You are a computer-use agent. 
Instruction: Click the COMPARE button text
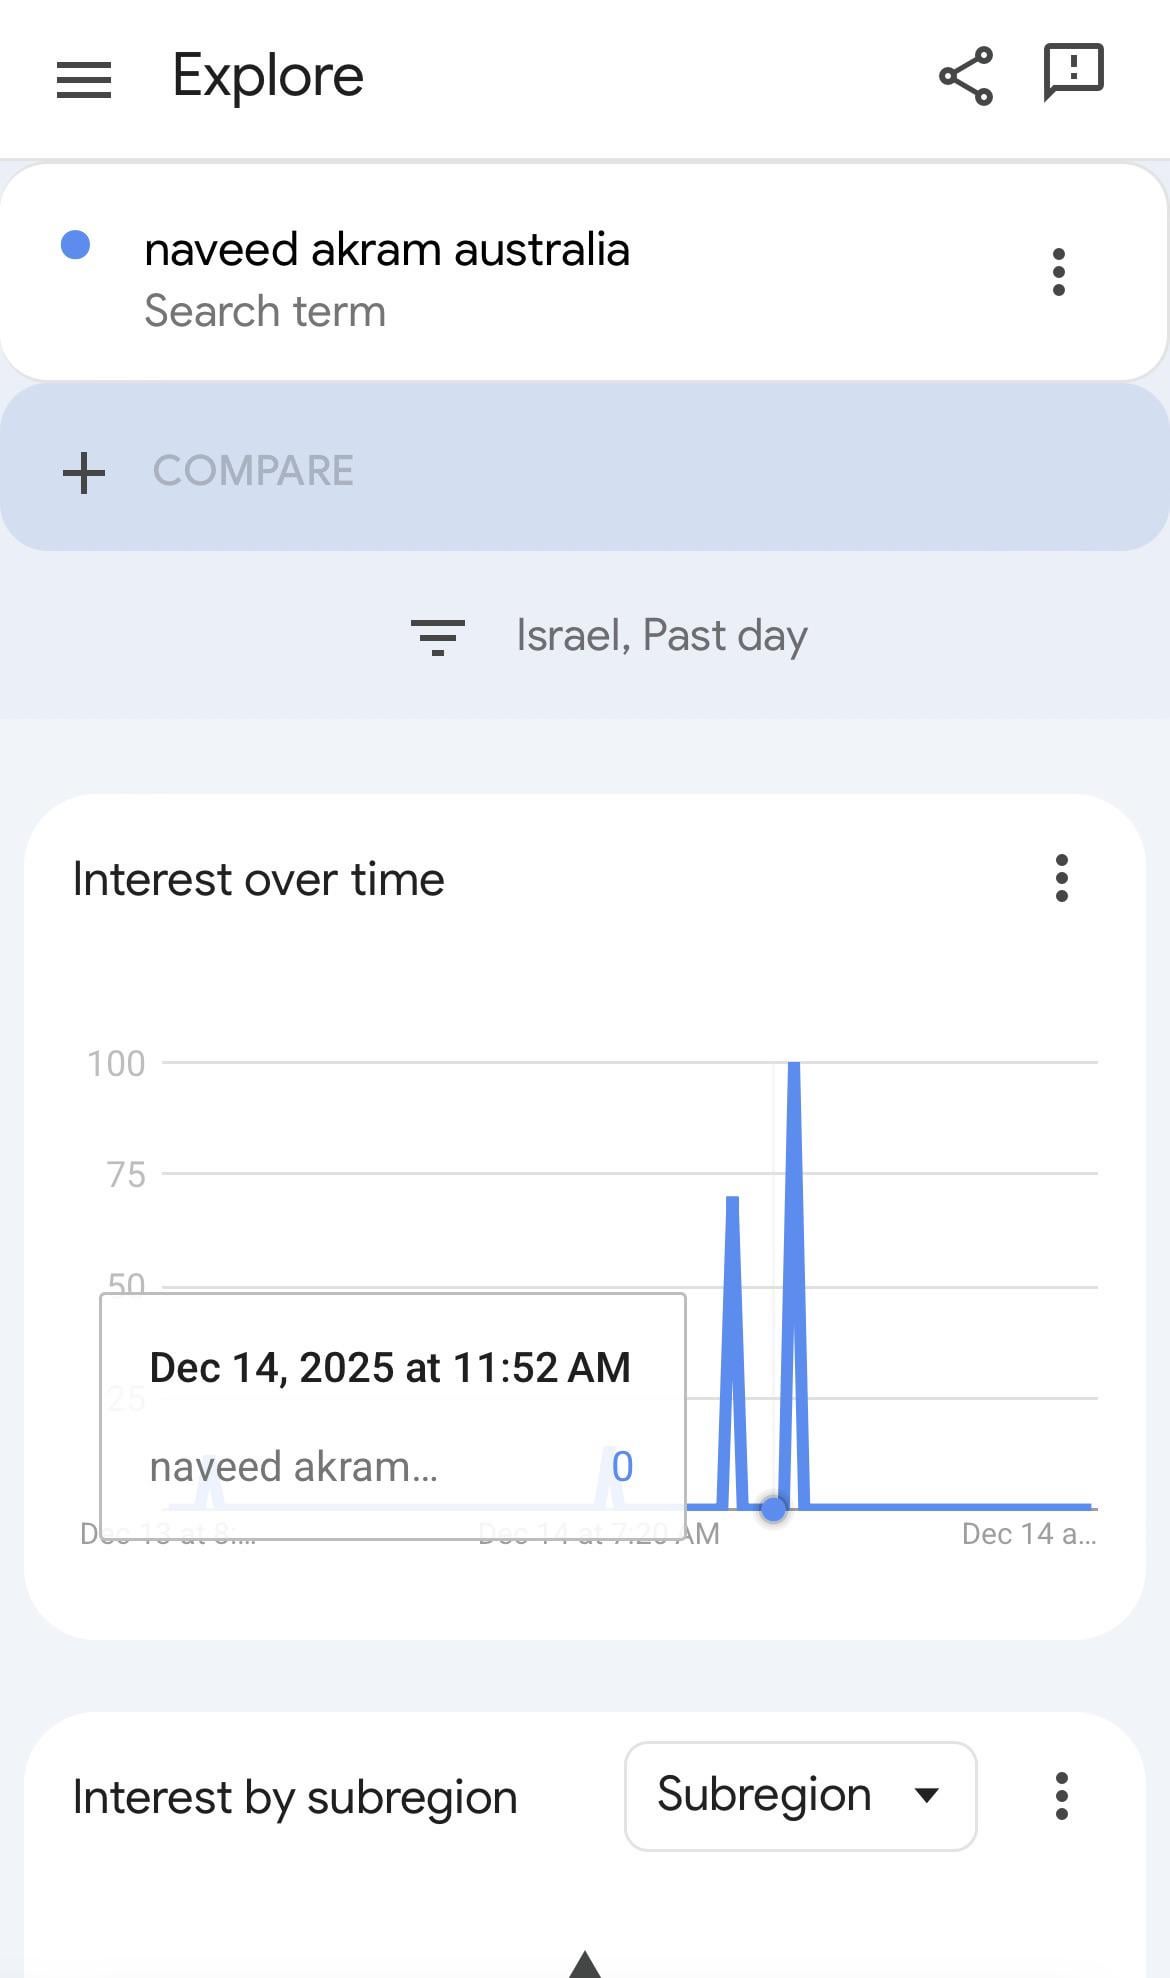253,471
